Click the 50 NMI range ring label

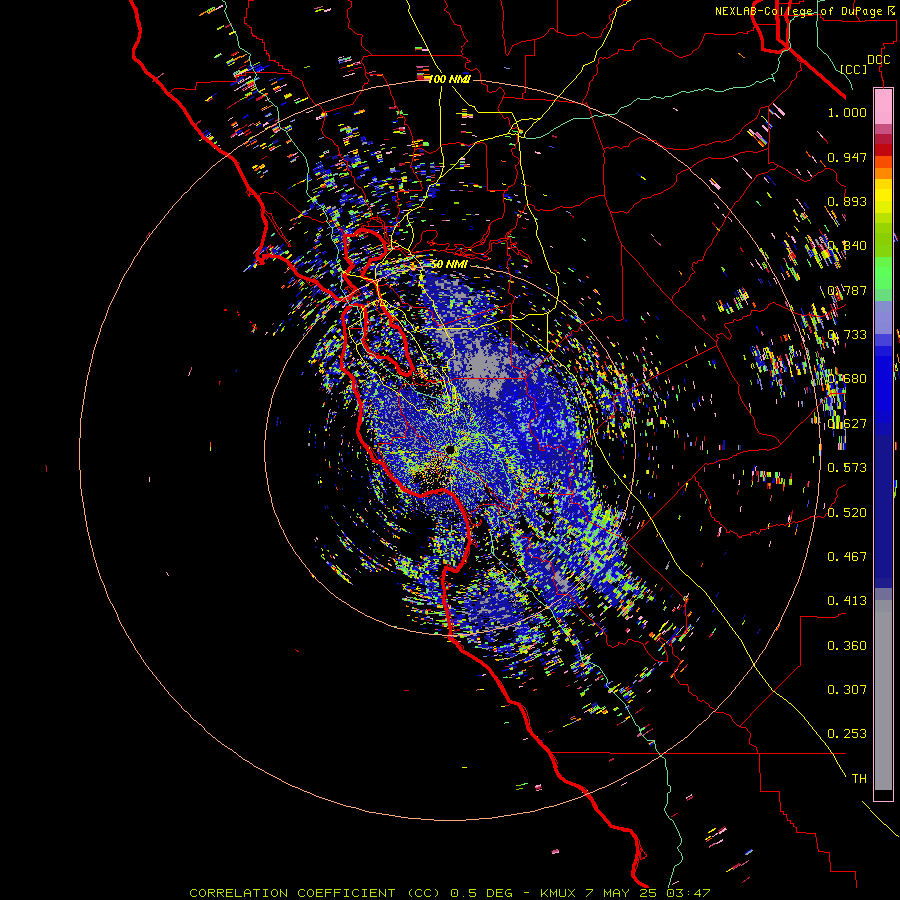(x=449, y=265)
